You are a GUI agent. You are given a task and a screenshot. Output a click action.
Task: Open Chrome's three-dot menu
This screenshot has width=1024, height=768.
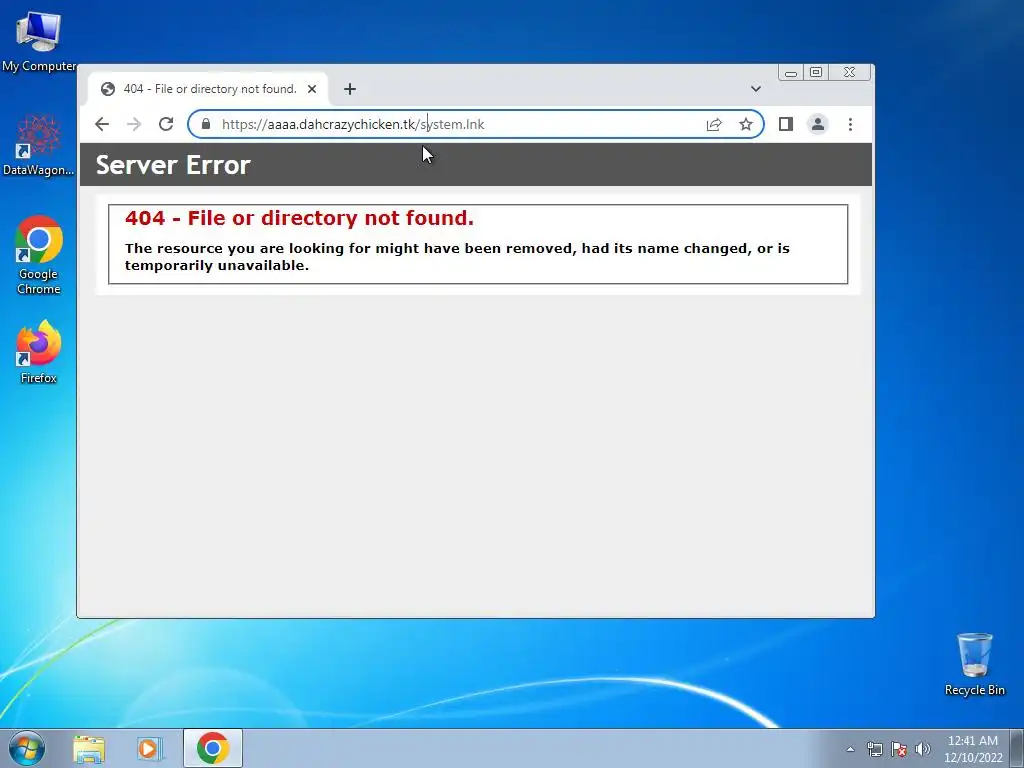coord(850,124)
